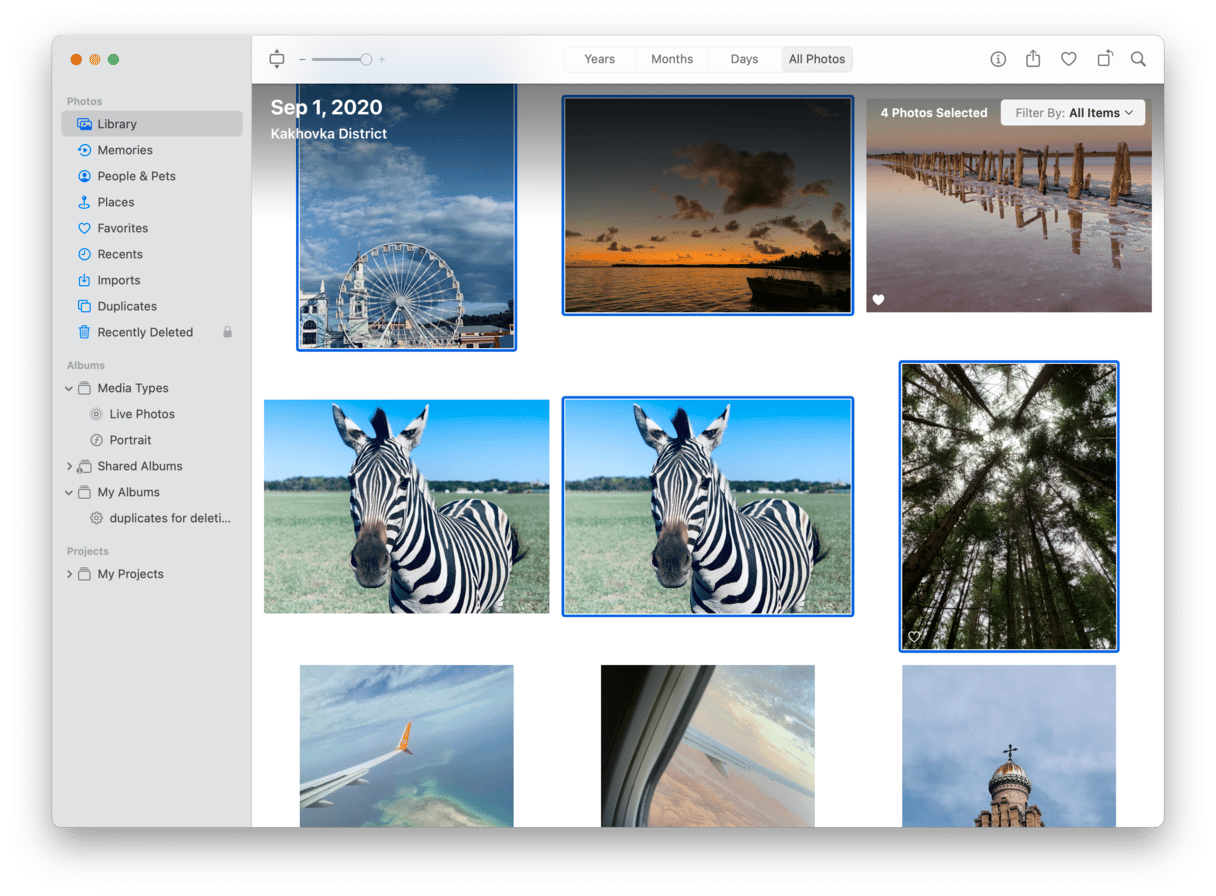Screen dimensions: 1216x896
Task: Expand the Shared Albums group
Action: pyautogui.click(x=69, y=466)
